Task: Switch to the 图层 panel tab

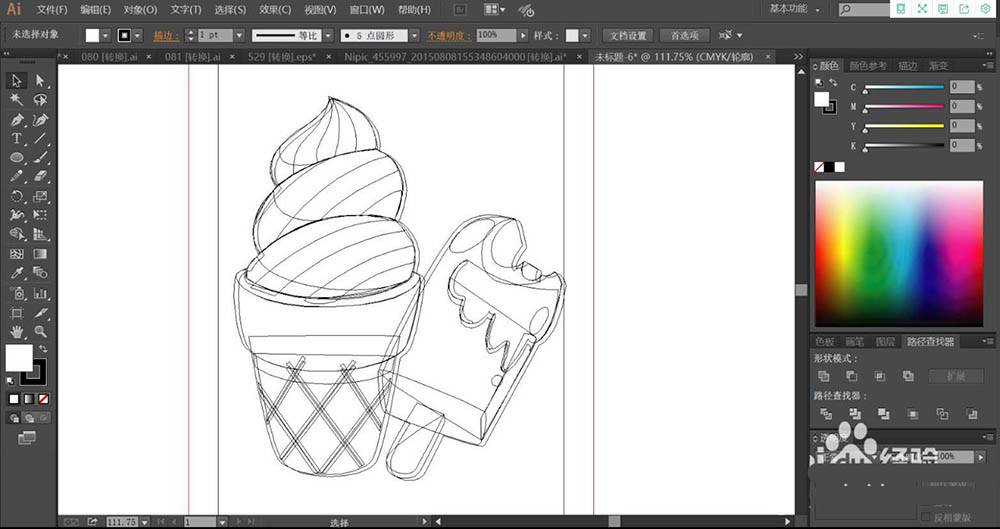Action: (x=885, y=341)
